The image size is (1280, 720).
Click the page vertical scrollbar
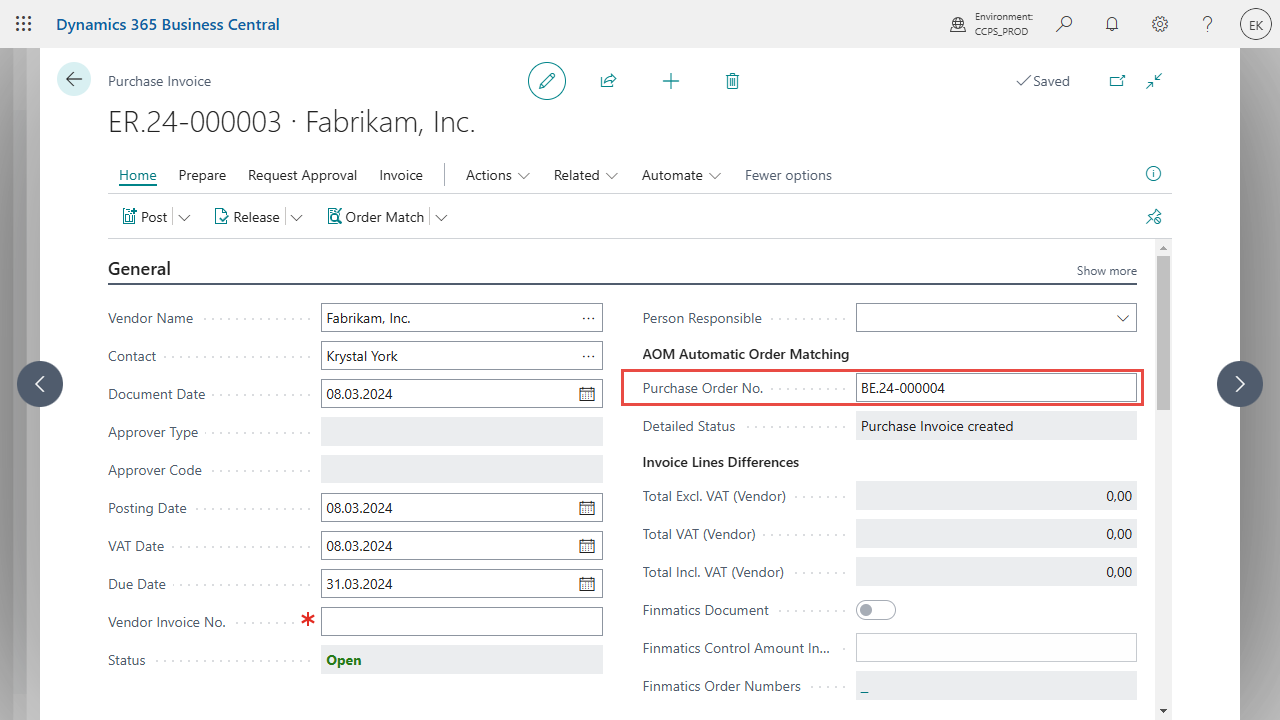tap(1163, 332)
